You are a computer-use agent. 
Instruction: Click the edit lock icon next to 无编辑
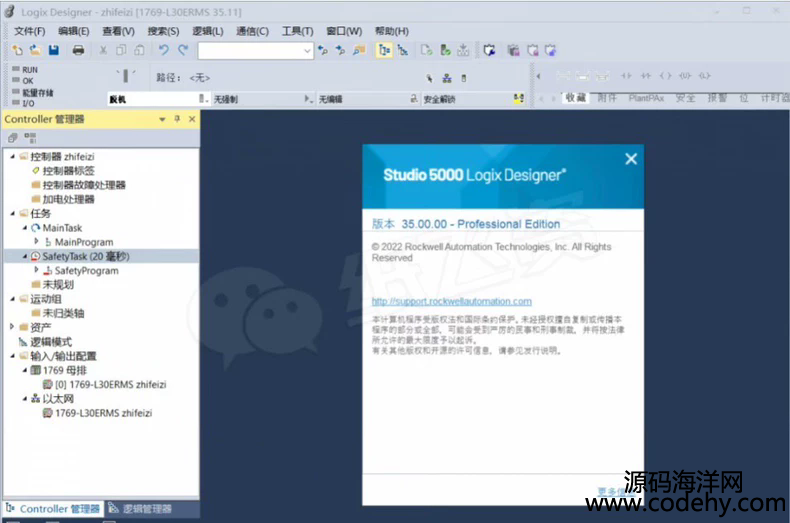[x=414, y=98]
